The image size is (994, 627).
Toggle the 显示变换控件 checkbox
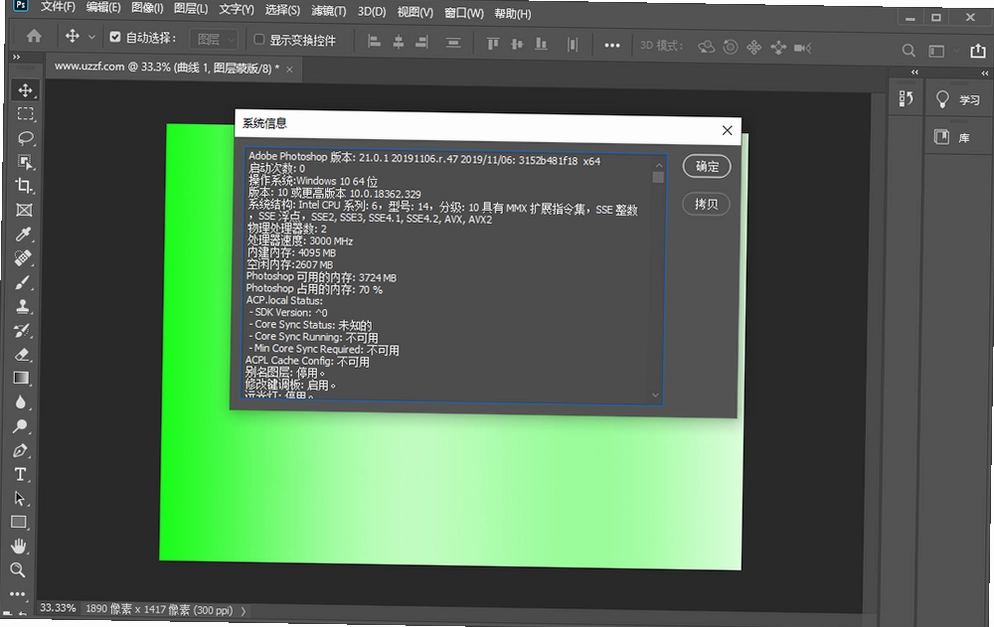(259, 39)
